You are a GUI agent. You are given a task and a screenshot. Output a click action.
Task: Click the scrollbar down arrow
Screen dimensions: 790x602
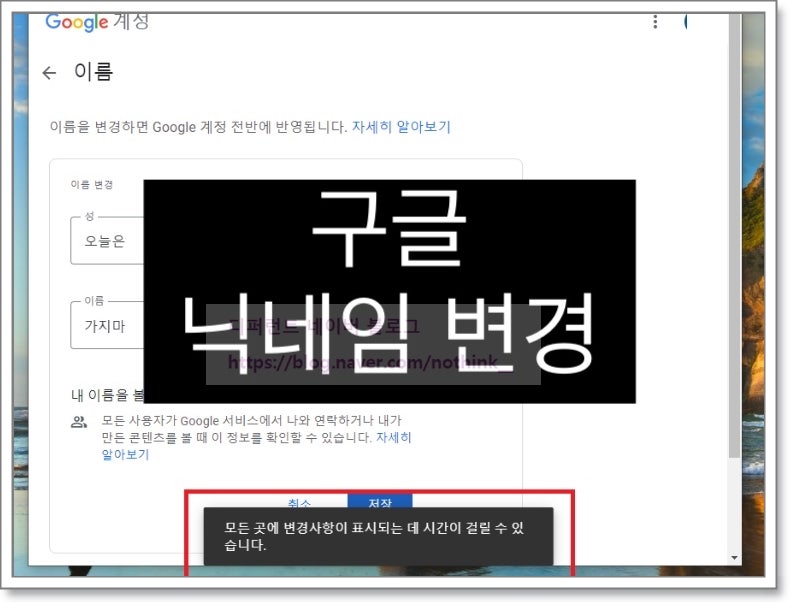[x=735, y=558]
